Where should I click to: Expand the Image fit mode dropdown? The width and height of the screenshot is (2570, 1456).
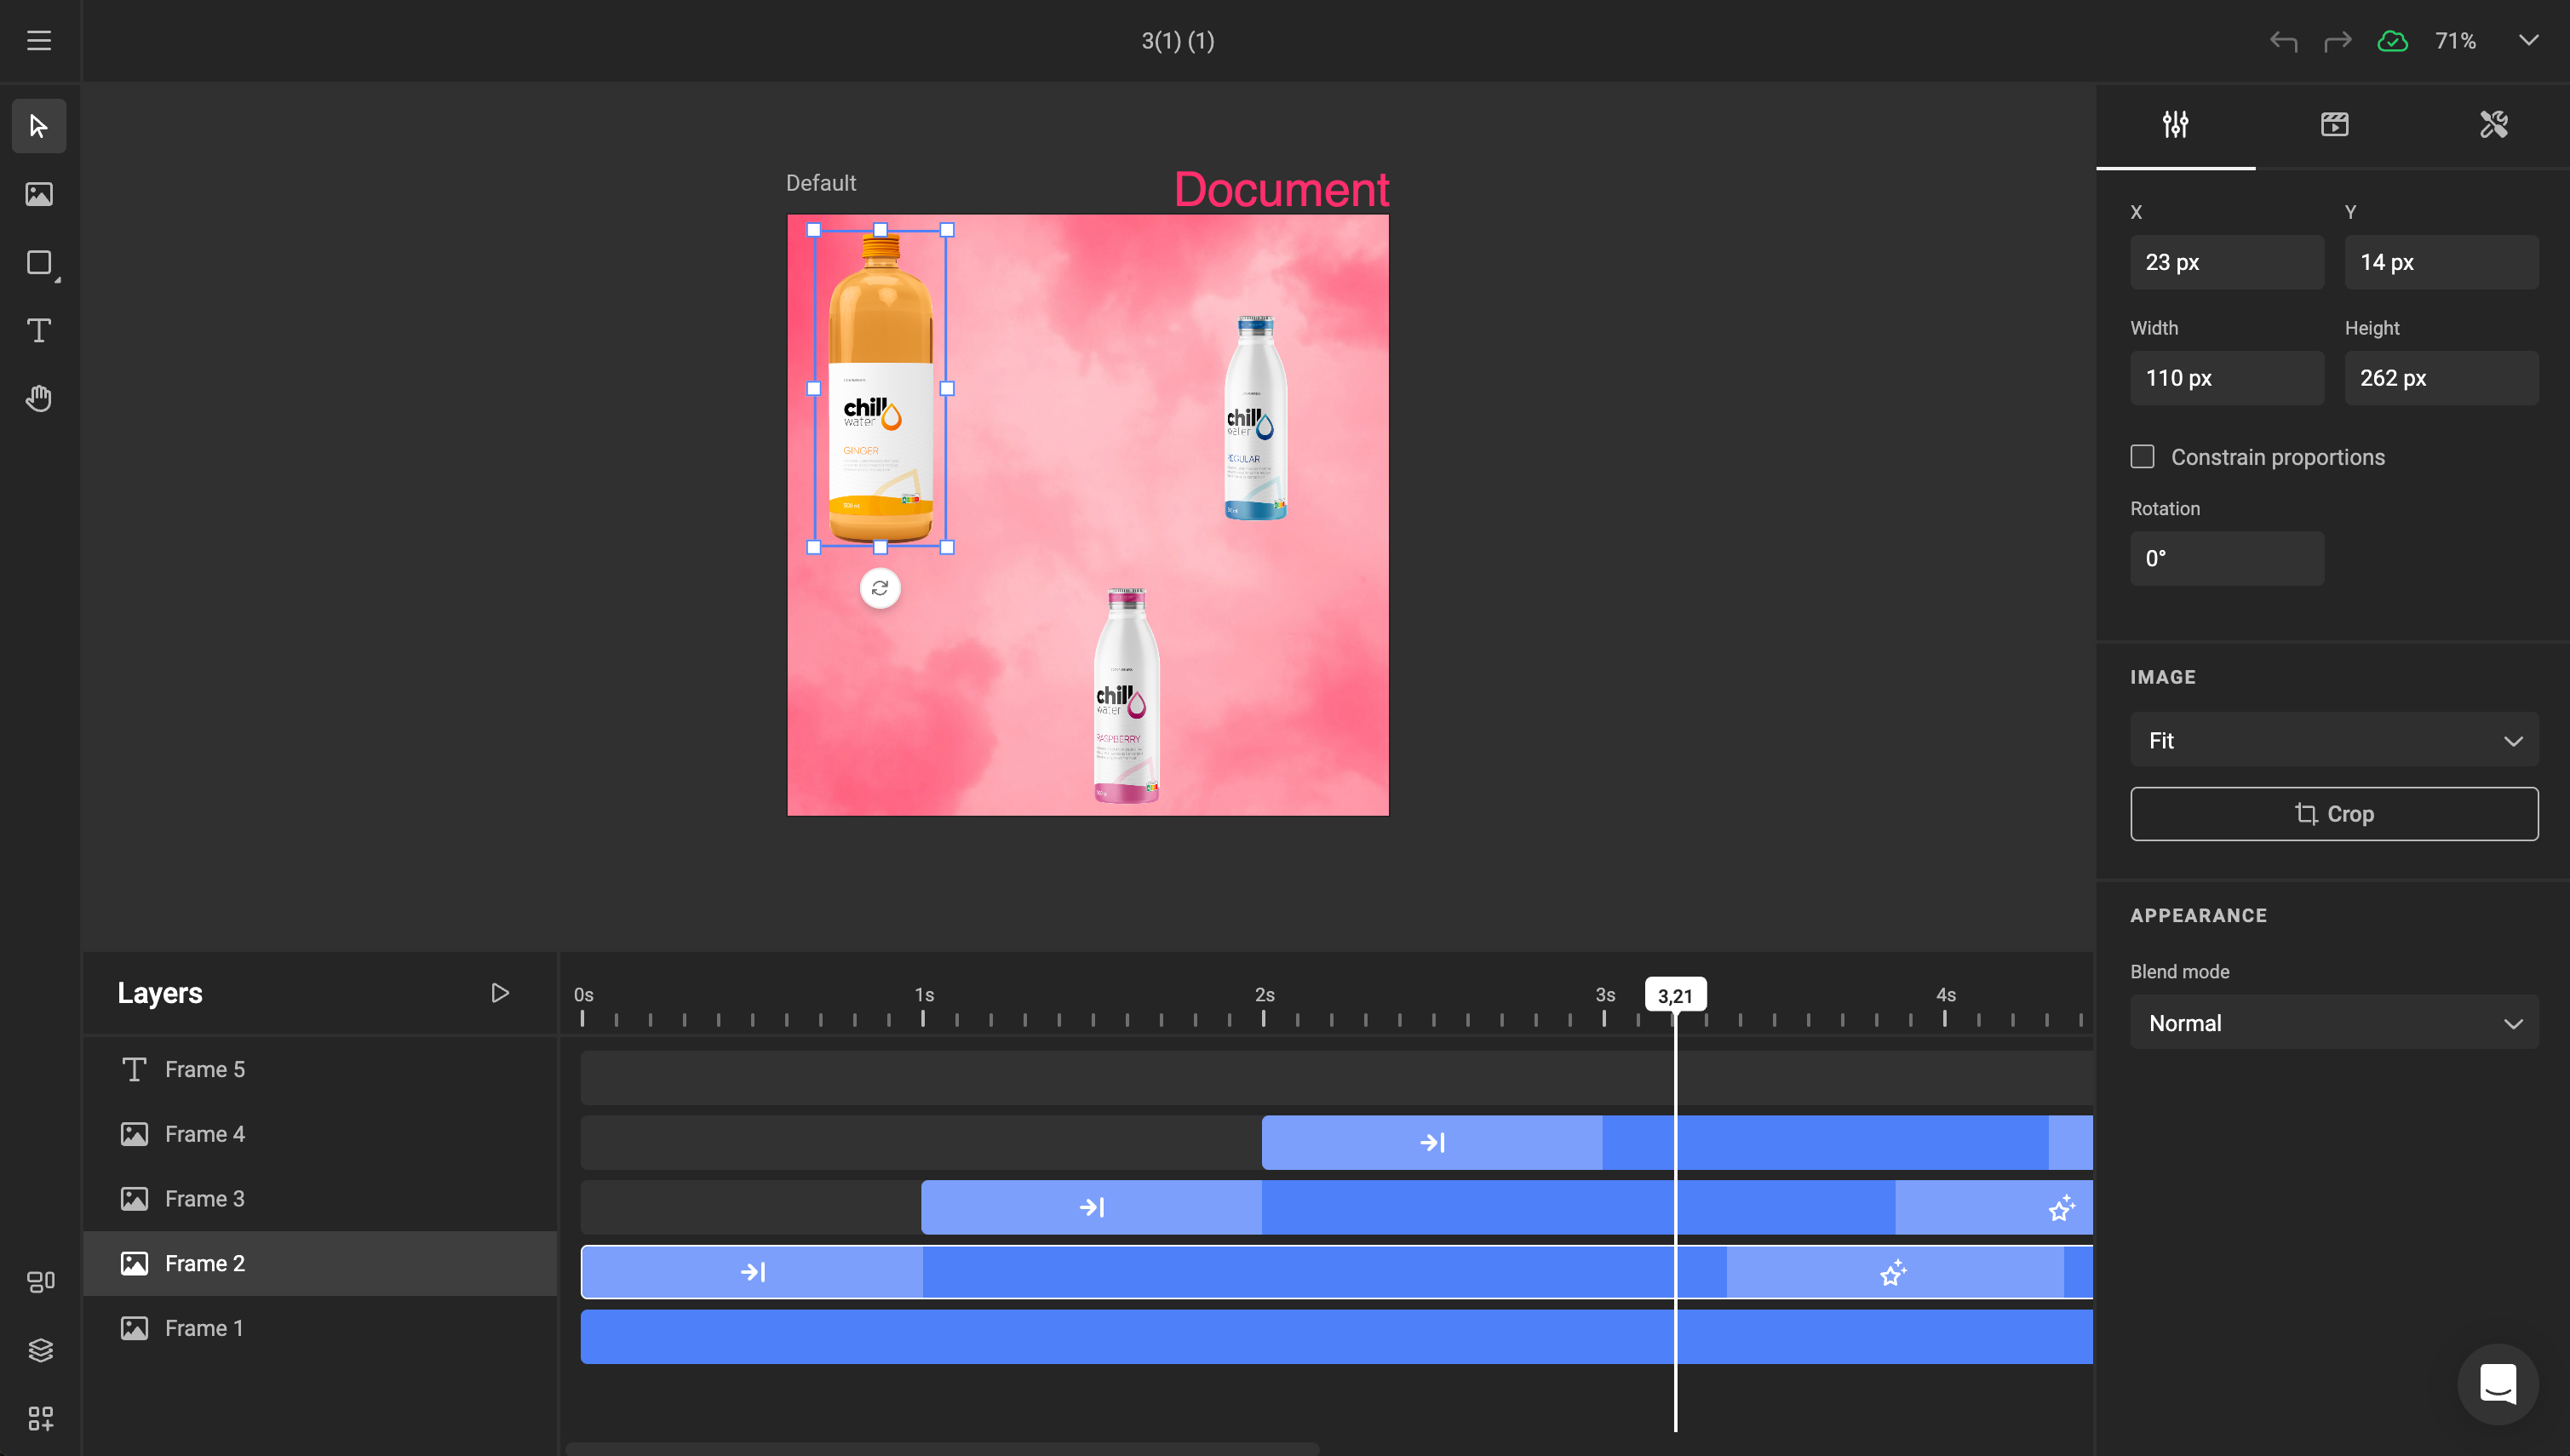coord(2333,739)
